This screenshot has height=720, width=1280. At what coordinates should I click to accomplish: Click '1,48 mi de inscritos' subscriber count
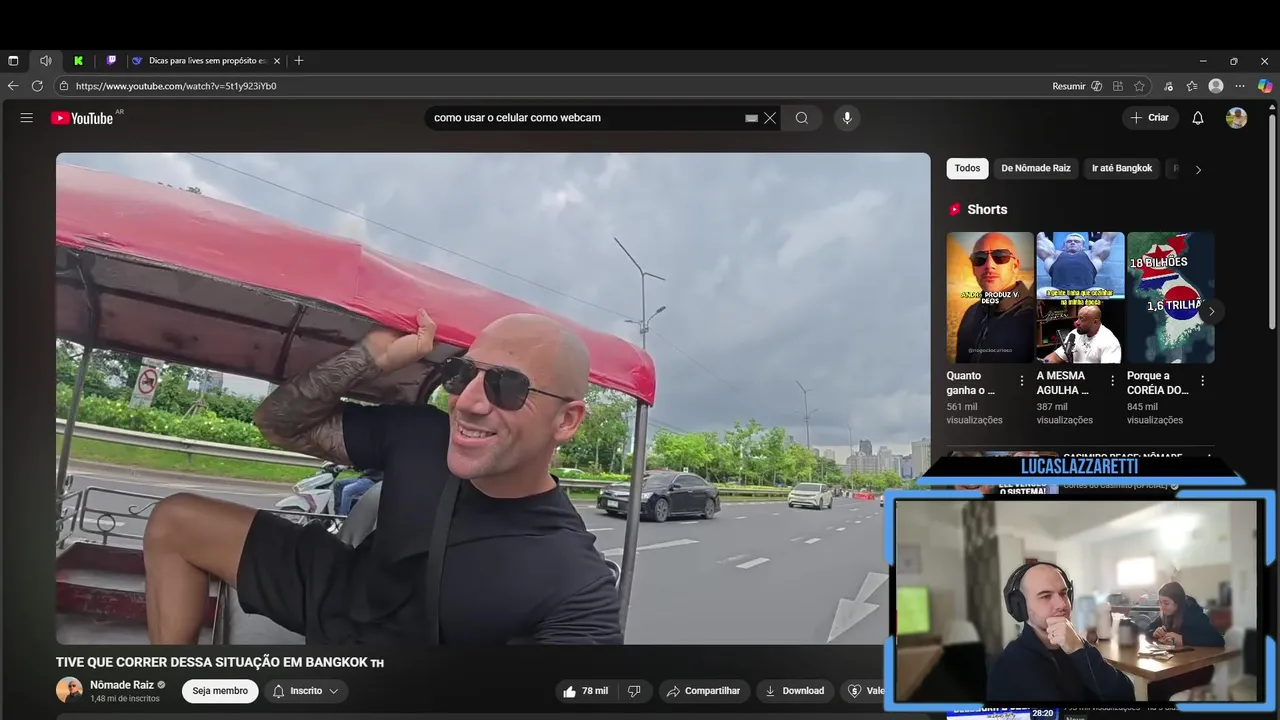(x=125, y=698)
